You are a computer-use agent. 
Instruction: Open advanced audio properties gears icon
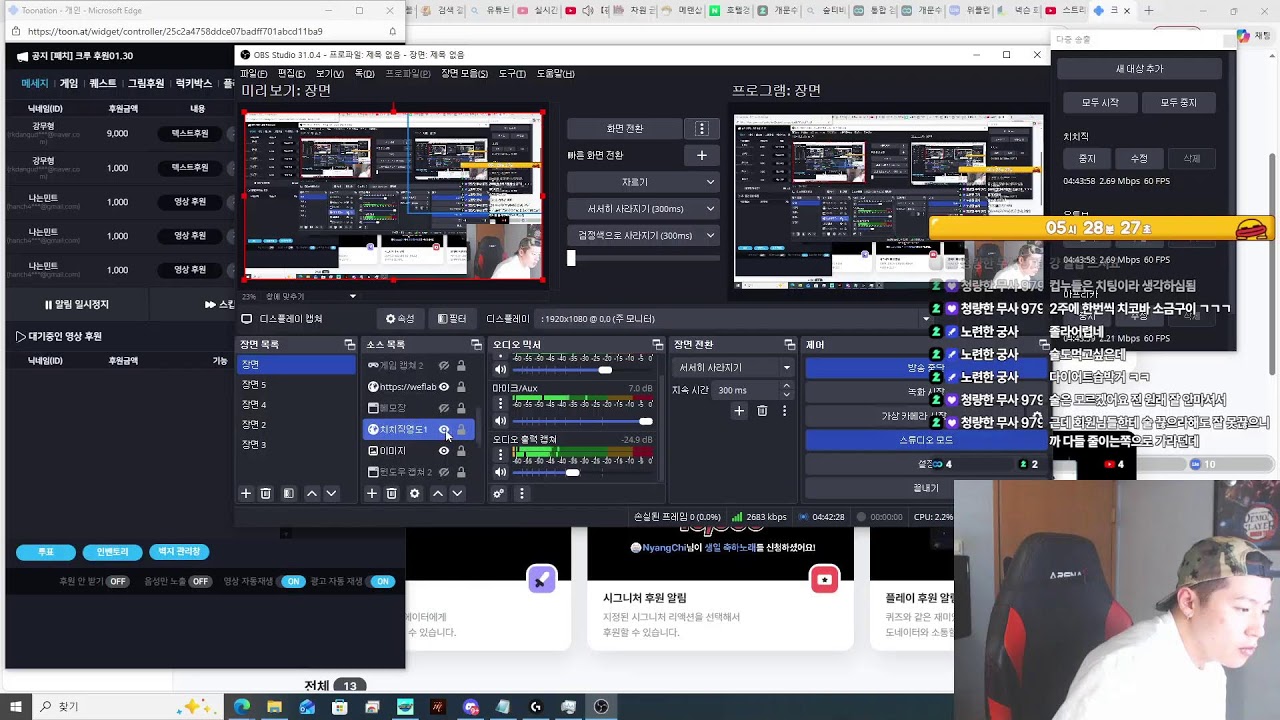tap(499, 493)
